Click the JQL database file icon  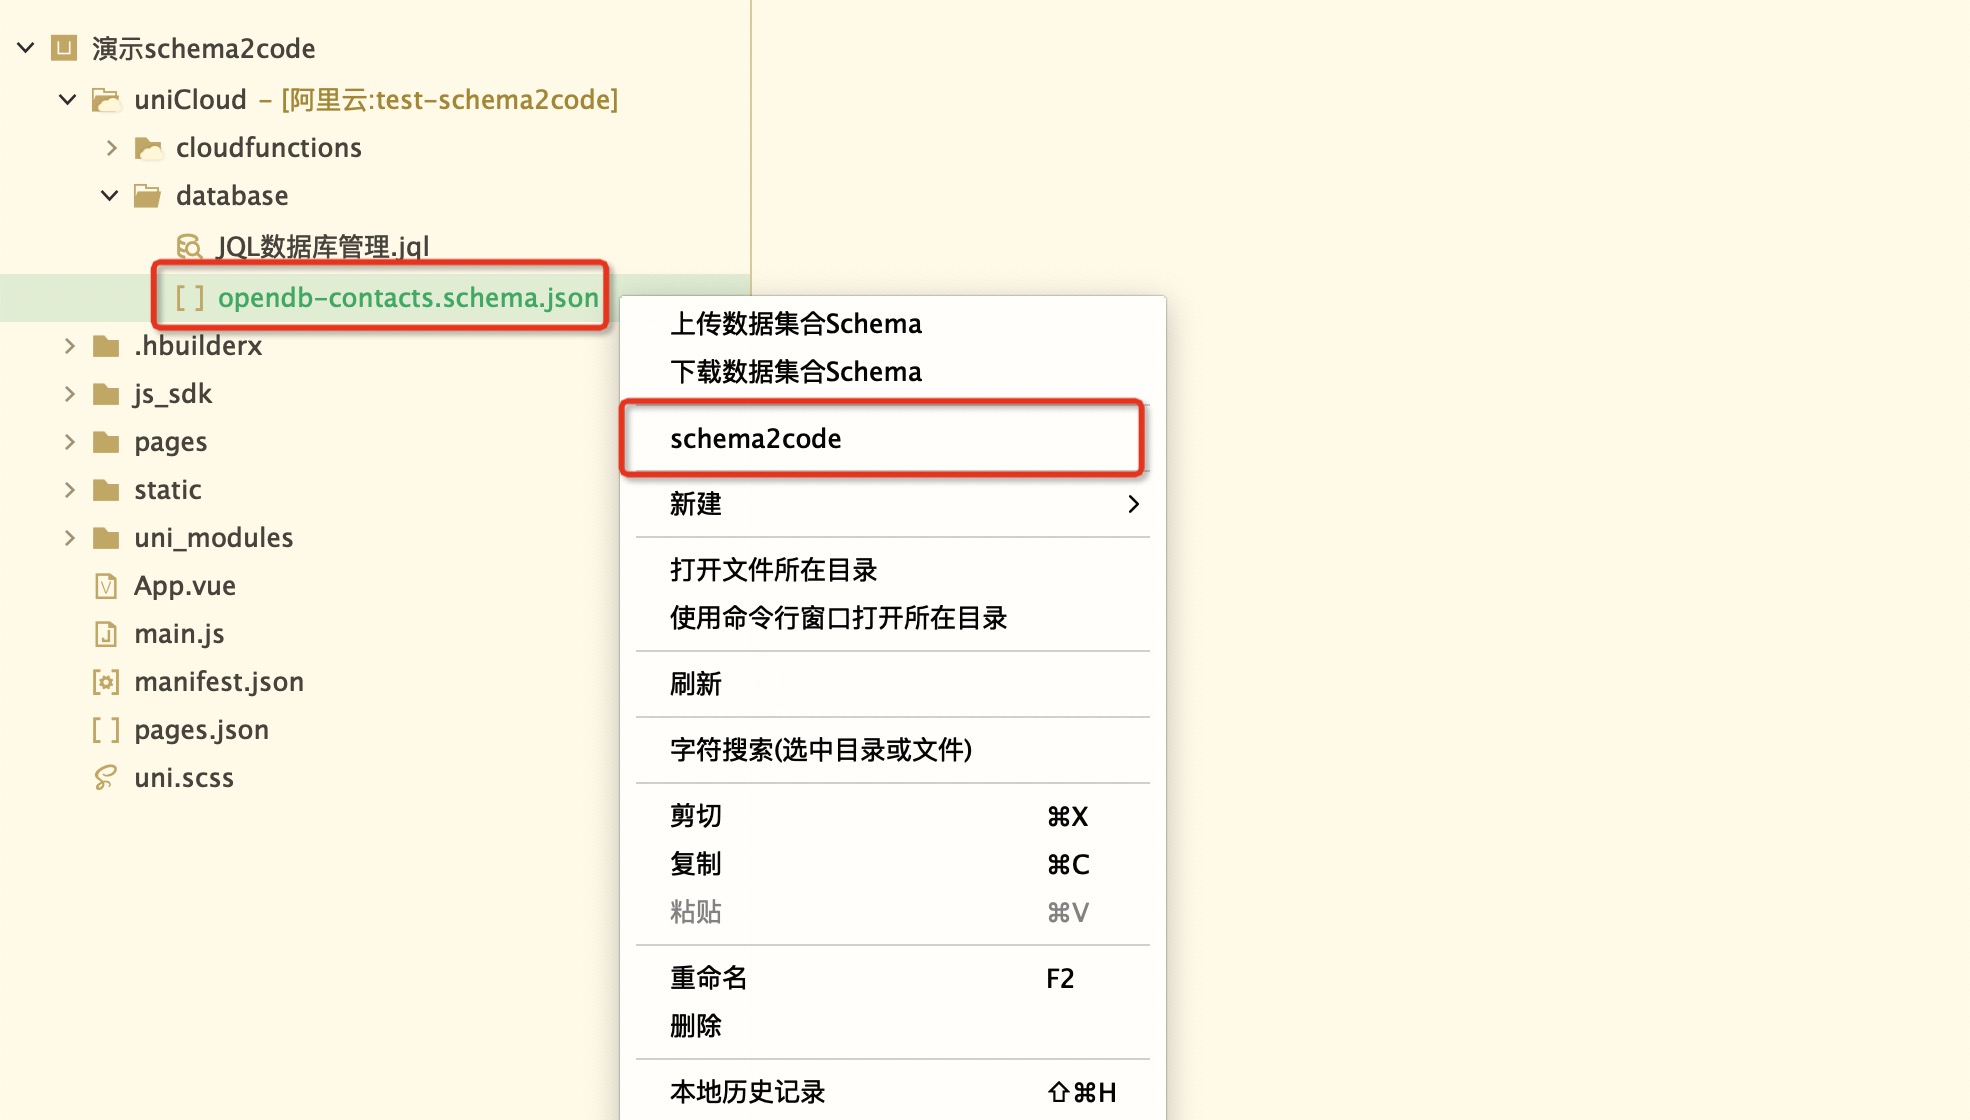[189, 246]
